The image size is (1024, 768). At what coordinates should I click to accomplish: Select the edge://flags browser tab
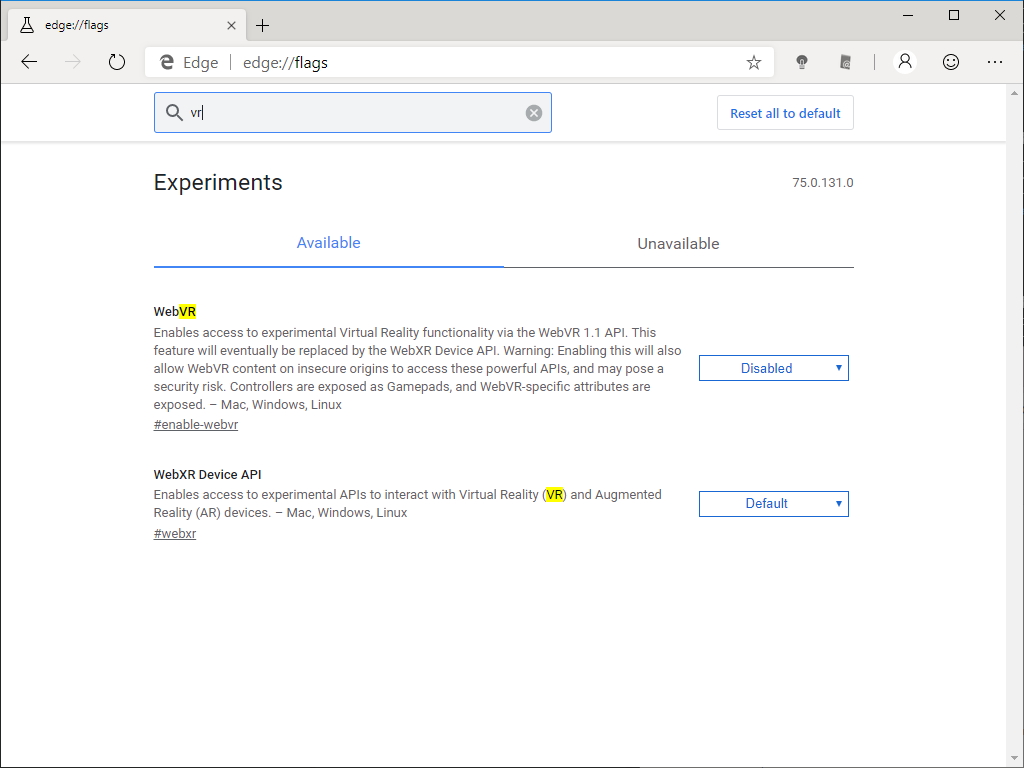[x=128, y=25]
